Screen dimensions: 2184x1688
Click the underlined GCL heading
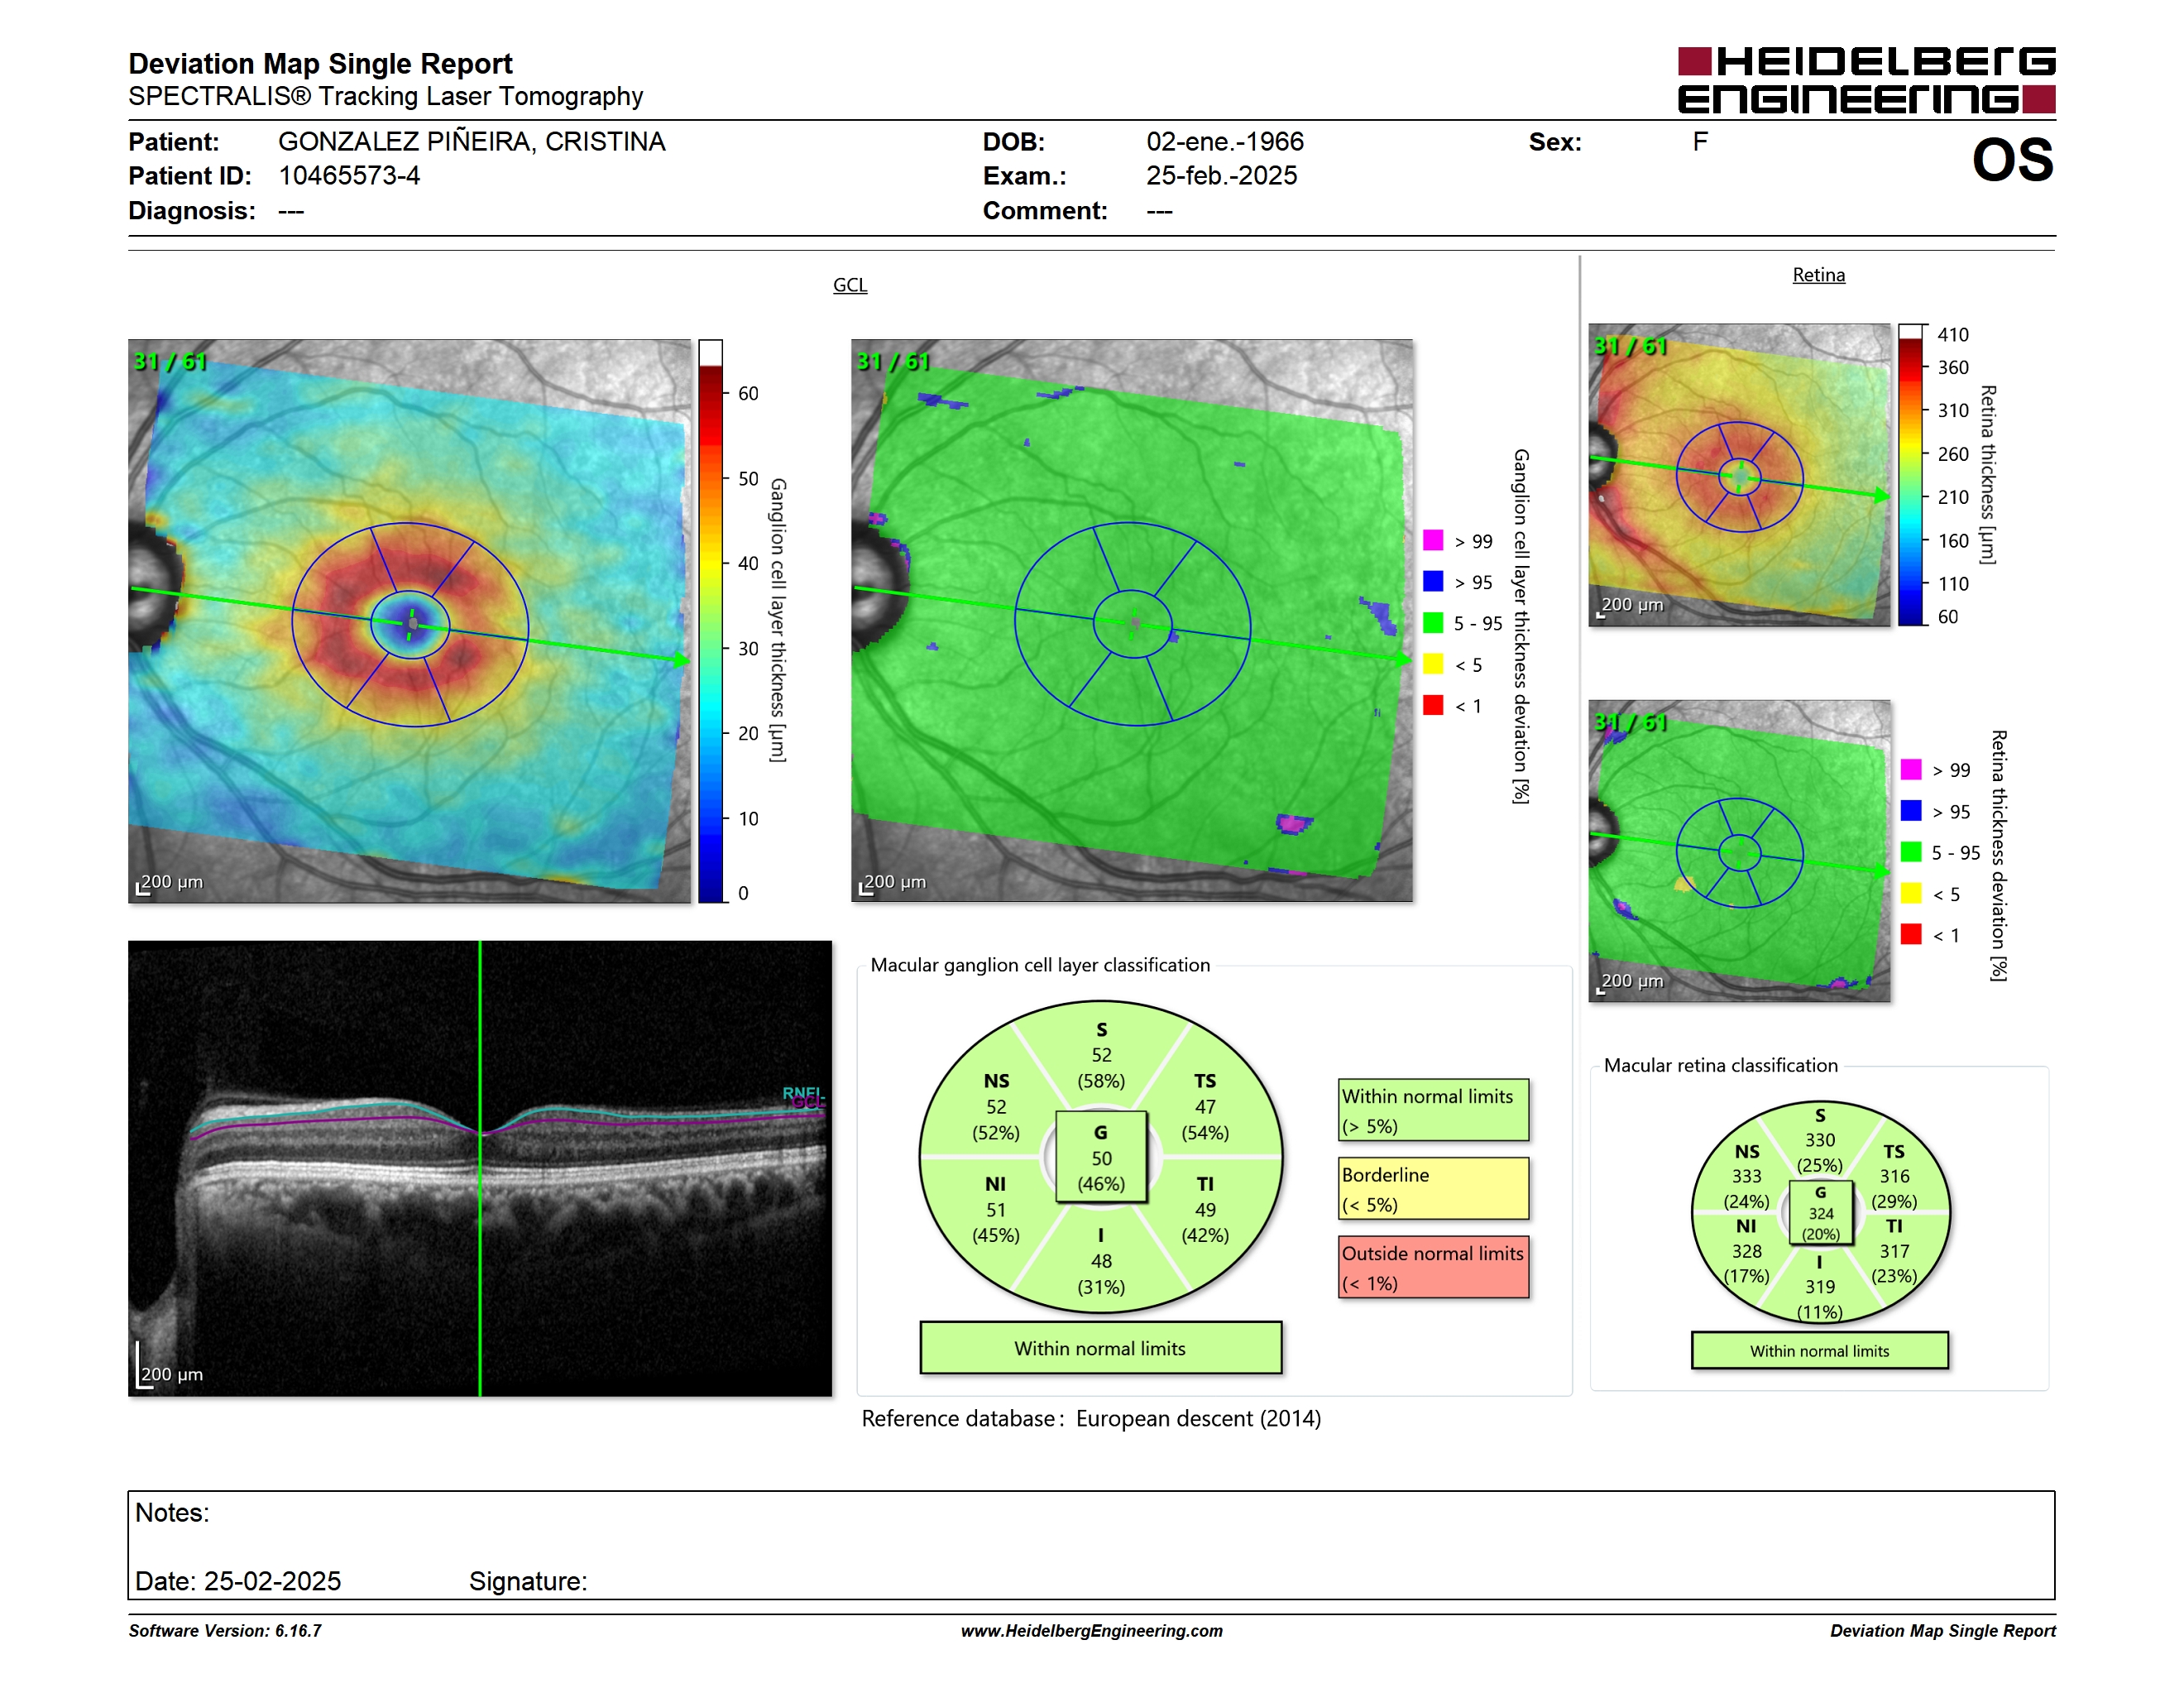[x=850, y=285]
